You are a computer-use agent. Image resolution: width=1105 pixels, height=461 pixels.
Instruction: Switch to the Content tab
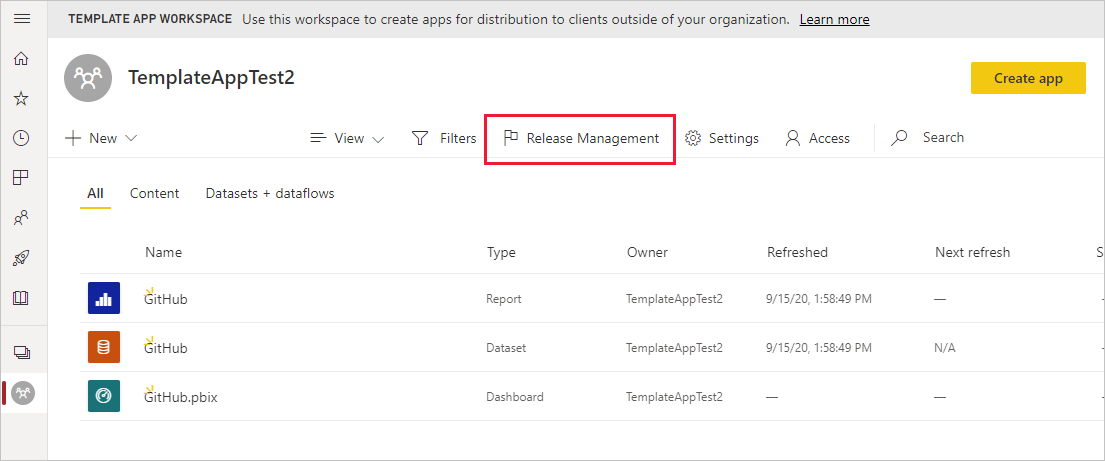[x=154, y=193]
